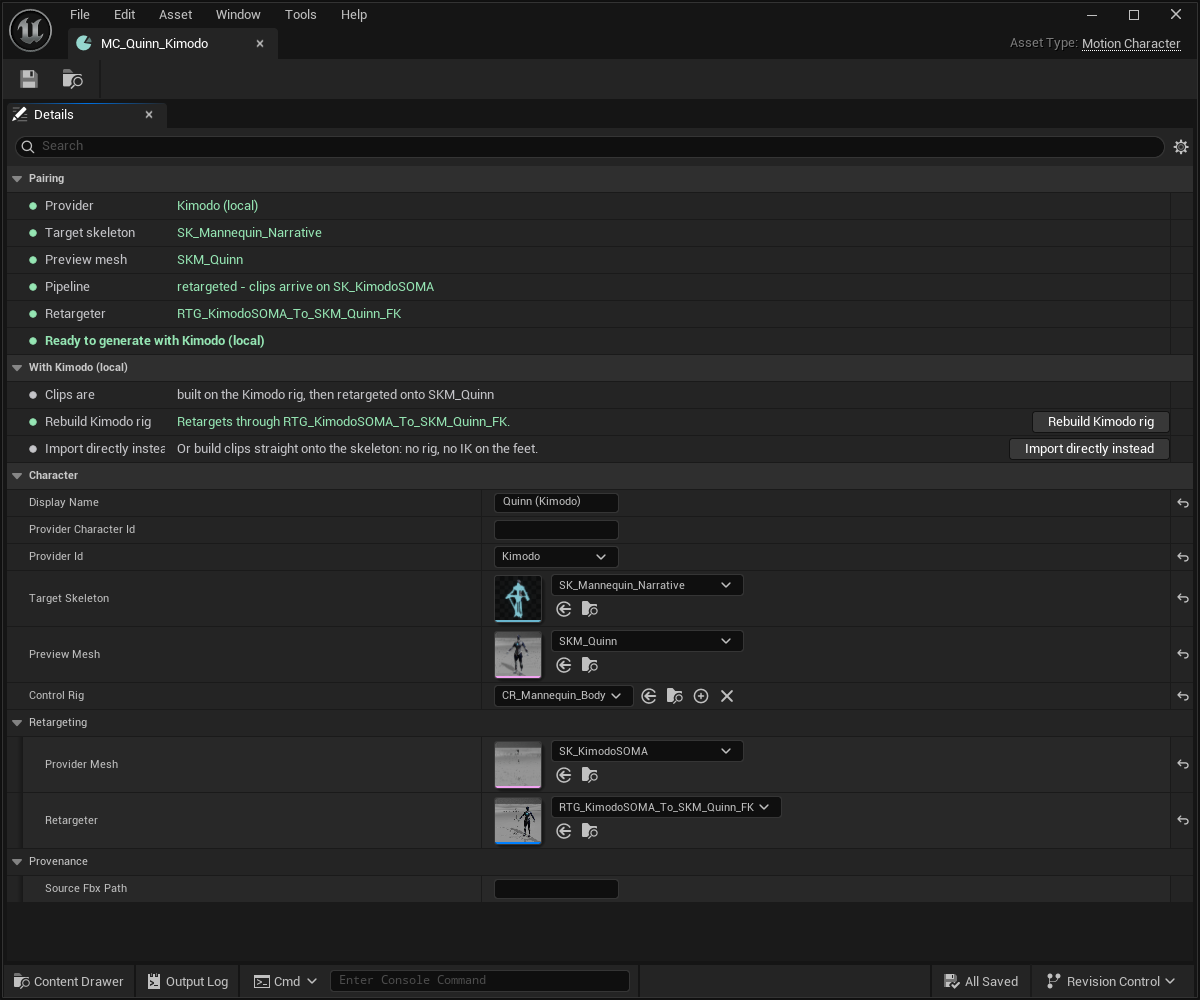Use selected asset for Provider Mesh
The height and width of the screenshot is (1000, 1200).
(564, 775)
